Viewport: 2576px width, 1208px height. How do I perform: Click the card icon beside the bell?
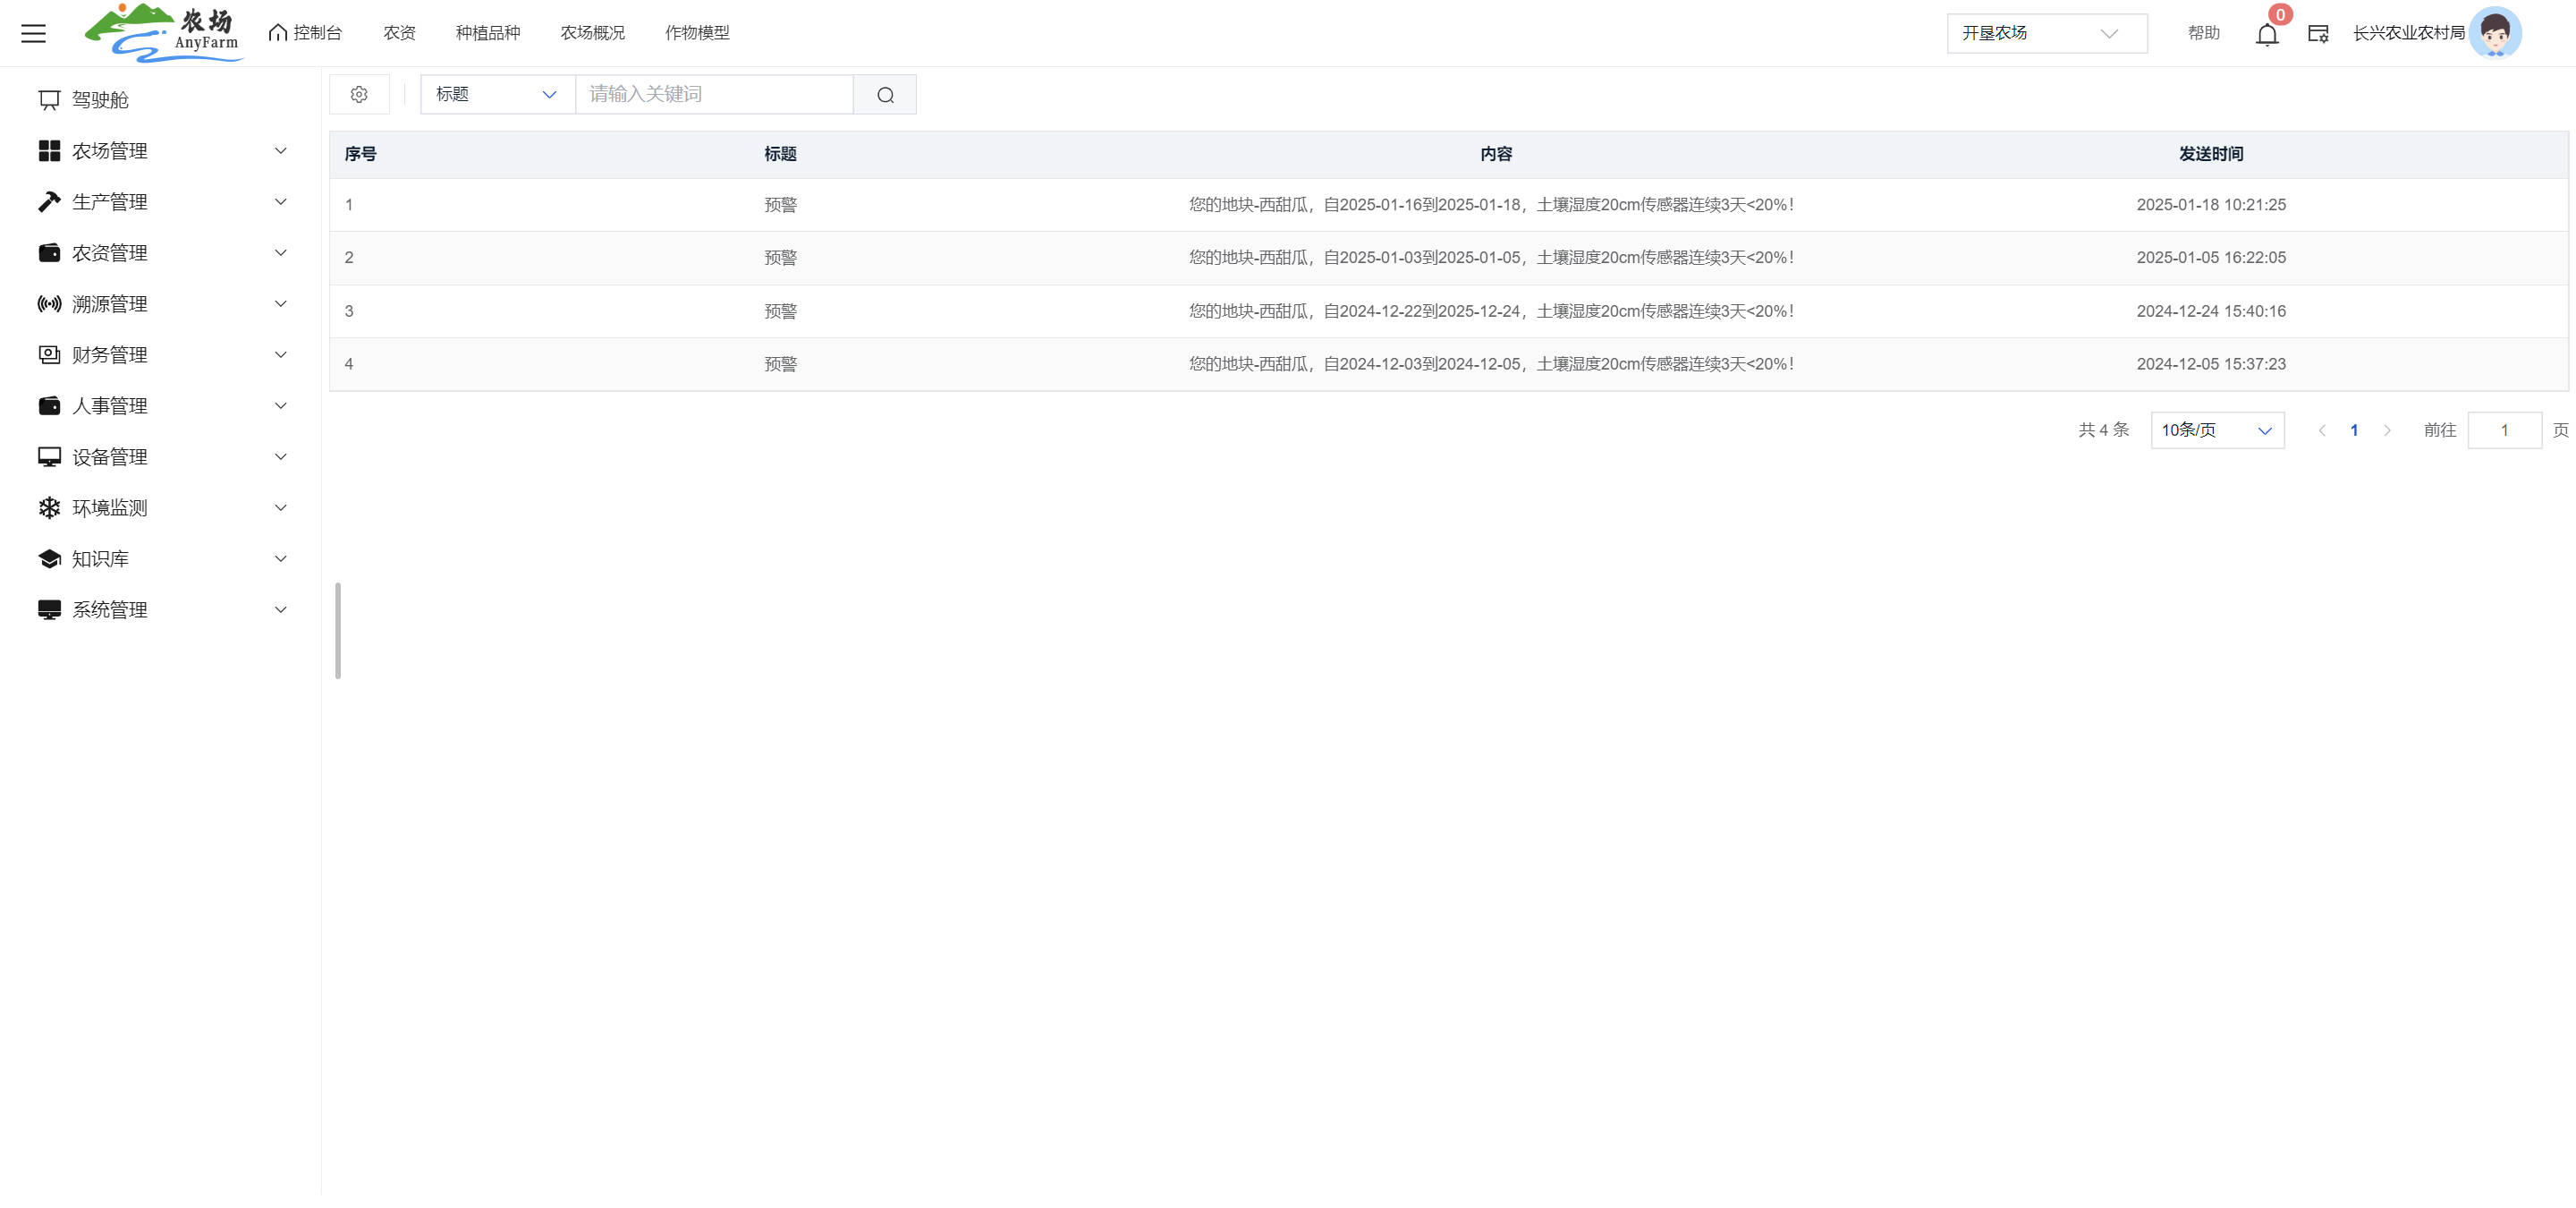2318,34
